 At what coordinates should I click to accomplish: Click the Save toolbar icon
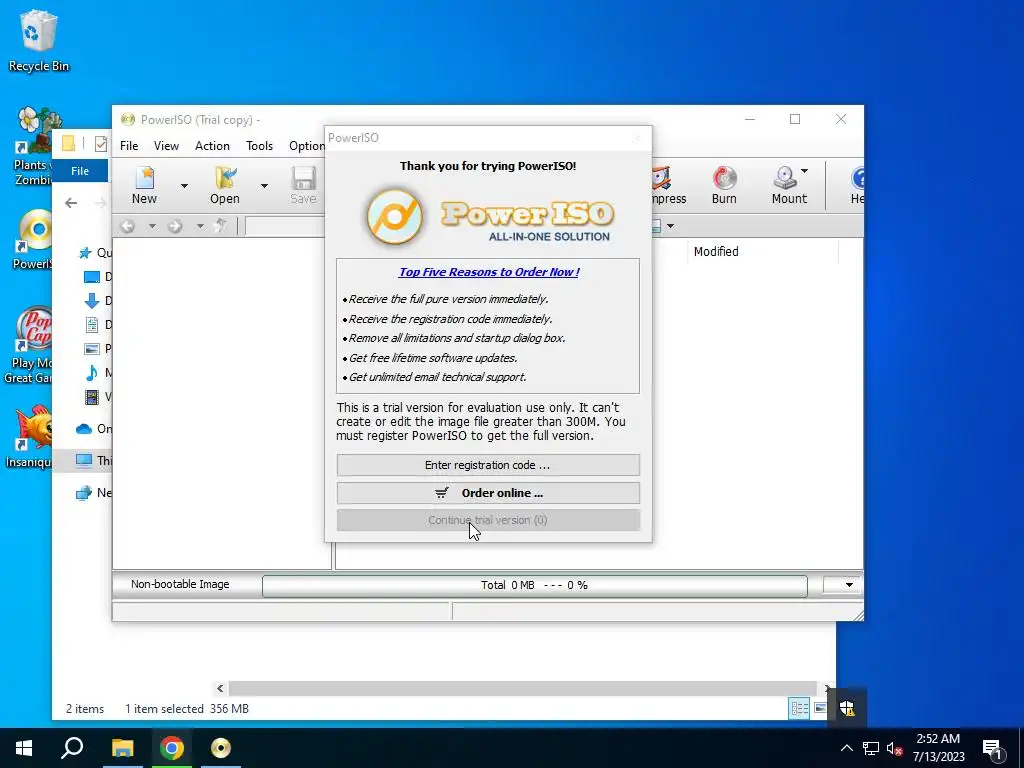303,185
